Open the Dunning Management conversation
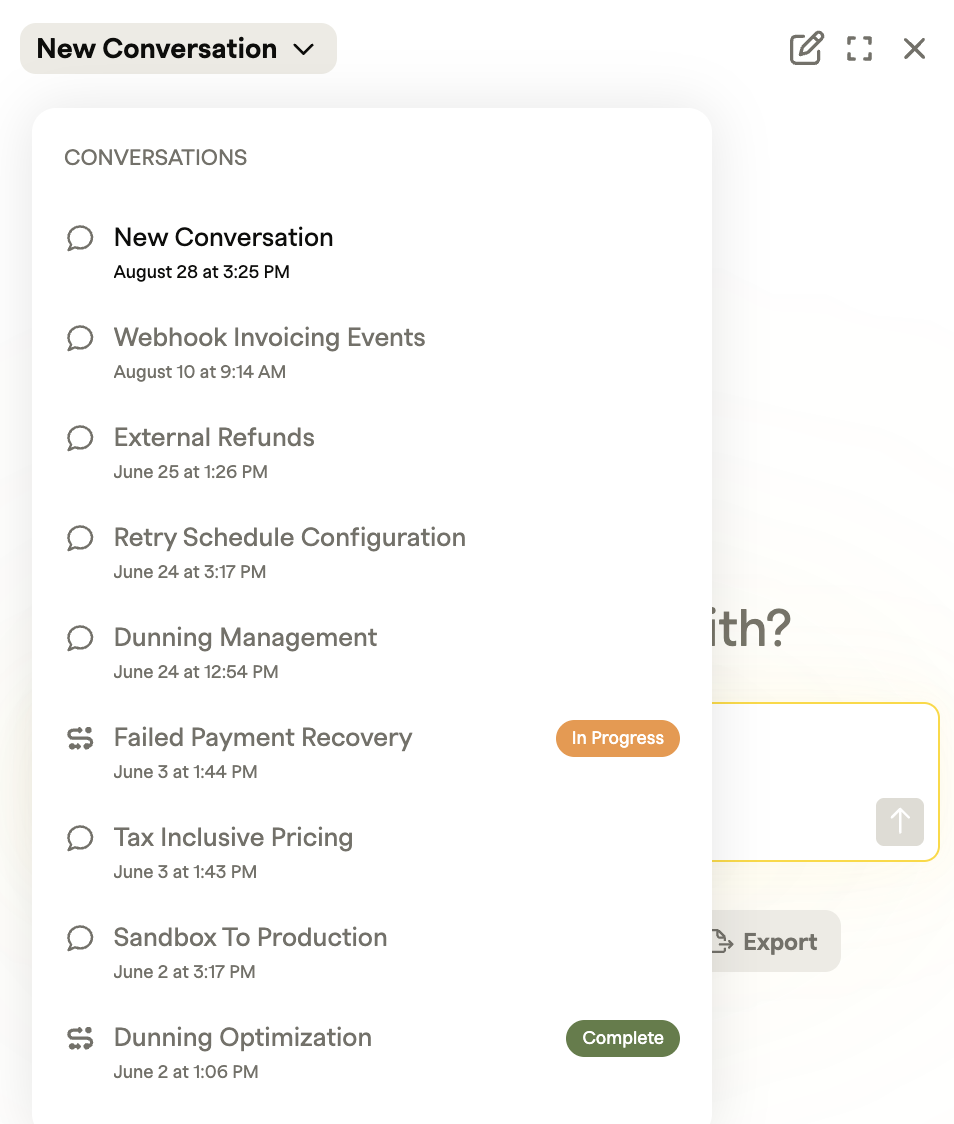 (372, 653)
